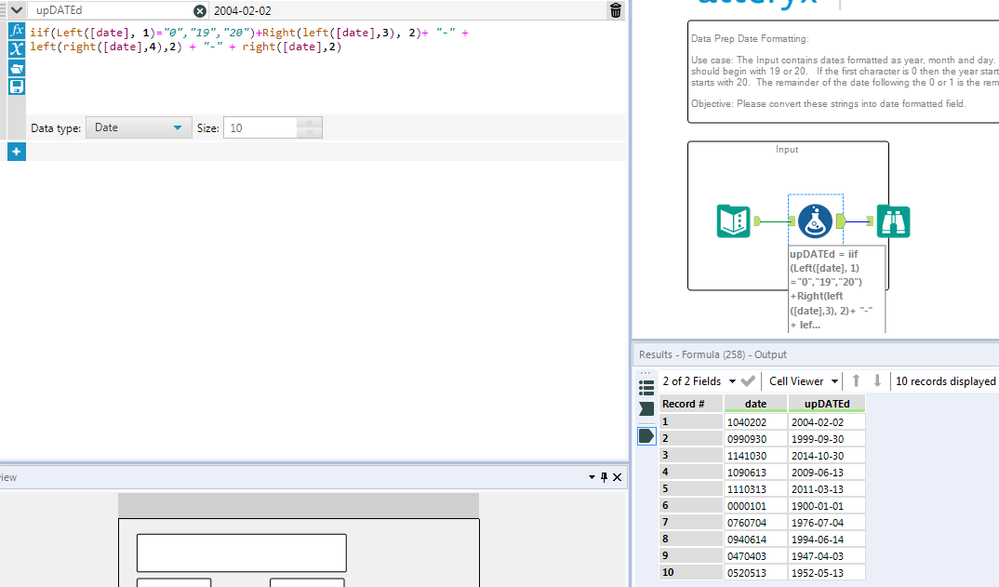Select the cell 1141030 in date column
The image size is (999, 587).
pyautogui.click(x=756, y=455)
